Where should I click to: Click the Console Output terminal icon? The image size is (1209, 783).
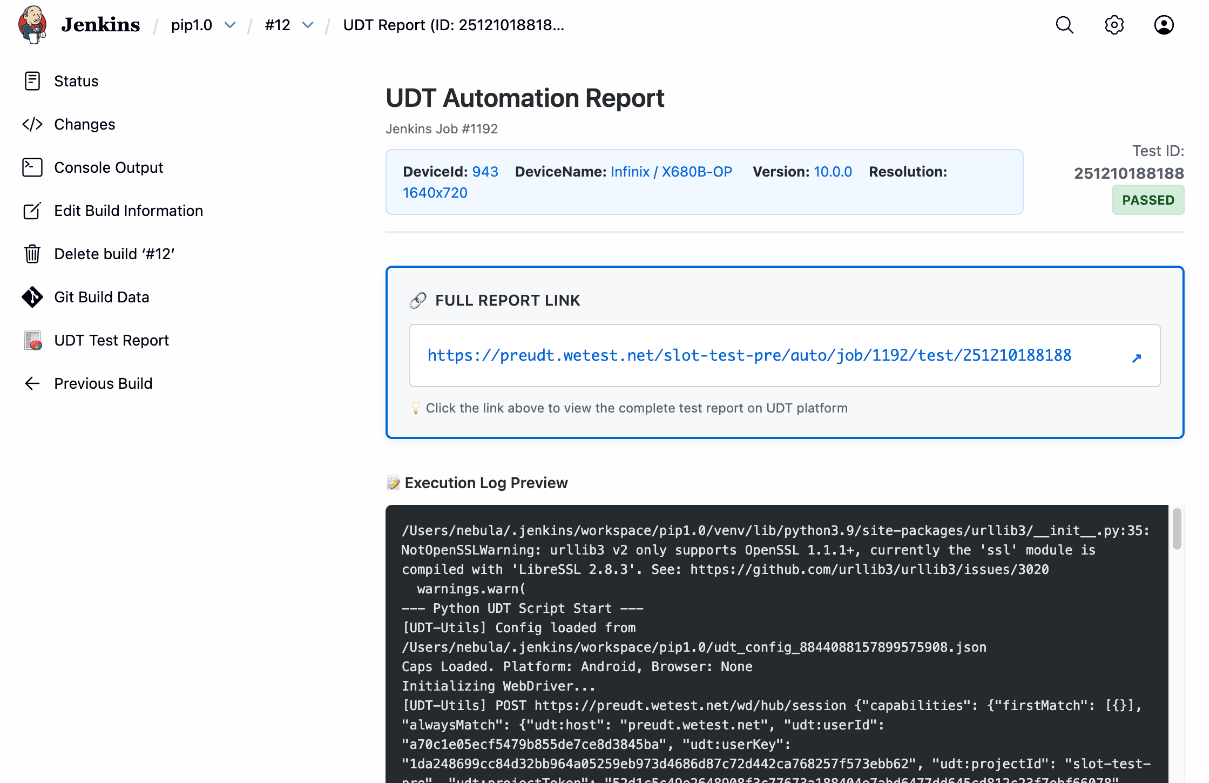pos(33,168)
